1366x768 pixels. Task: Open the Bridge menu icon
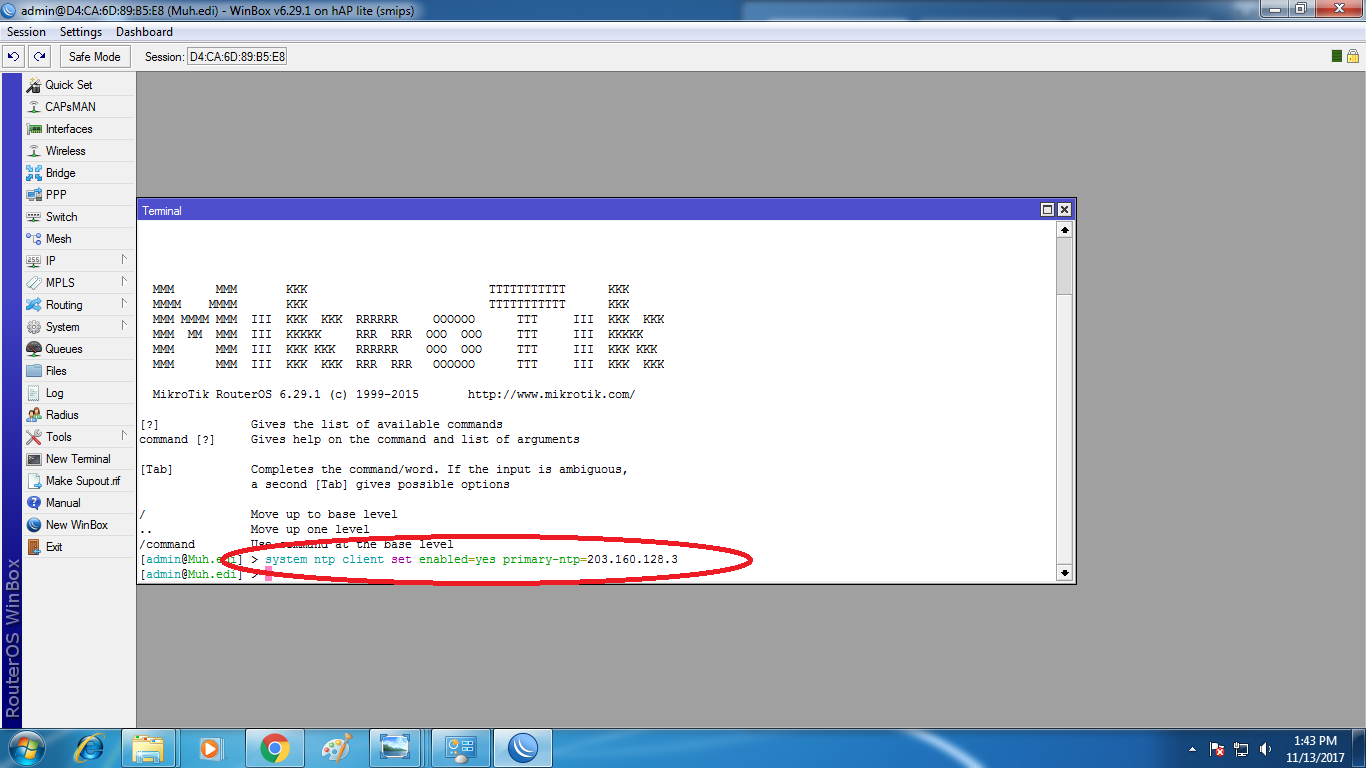[34, 173]
